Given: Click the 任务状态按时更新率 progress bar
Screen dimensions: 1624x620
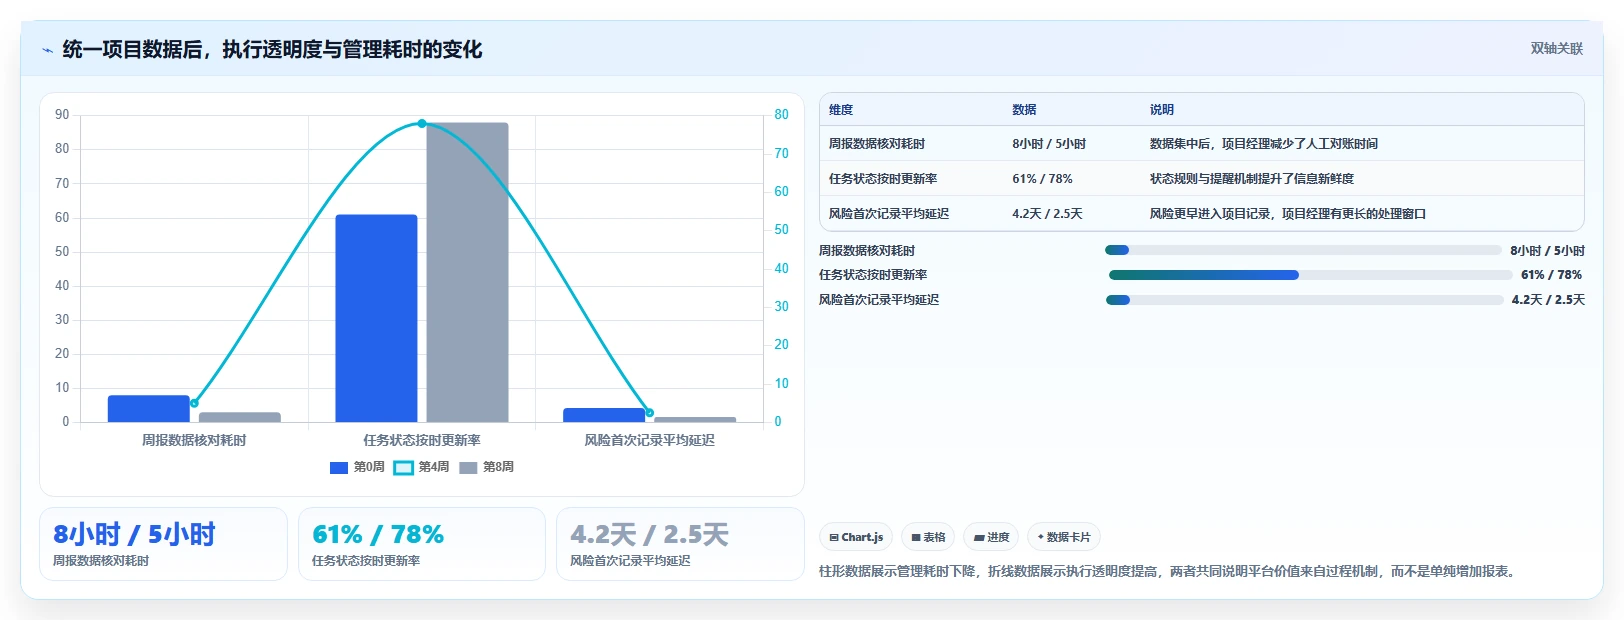Looking at the screenshot, I should [x=1310, y=275].
